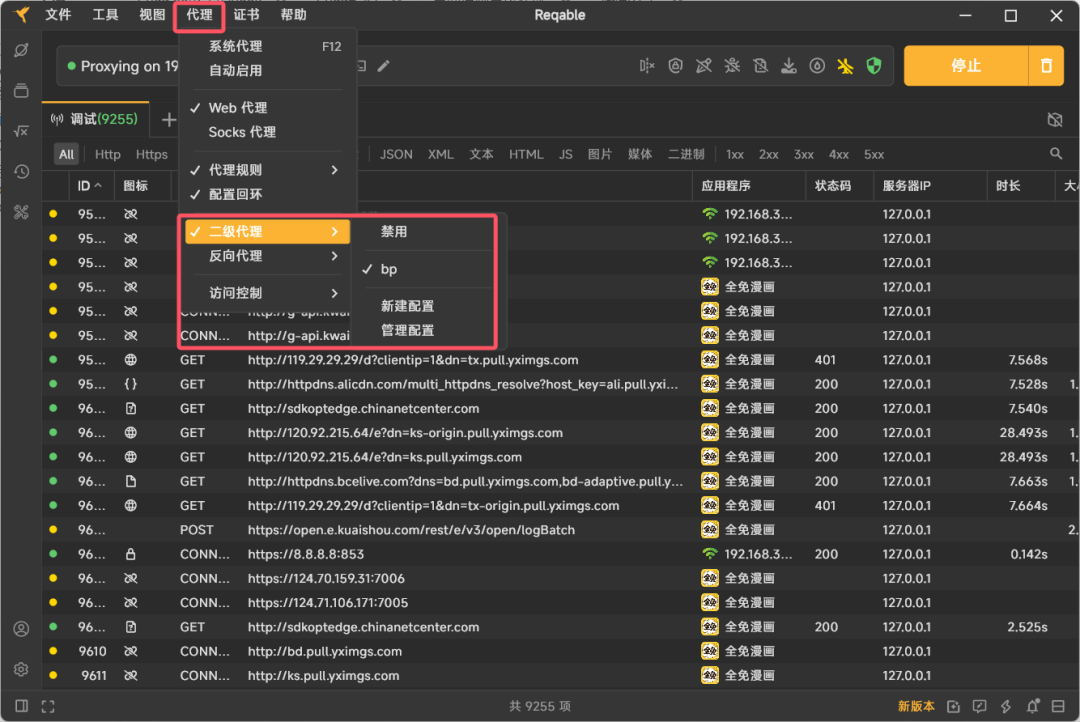Click the download icon in the toolbar

click(x=789, y=64)
